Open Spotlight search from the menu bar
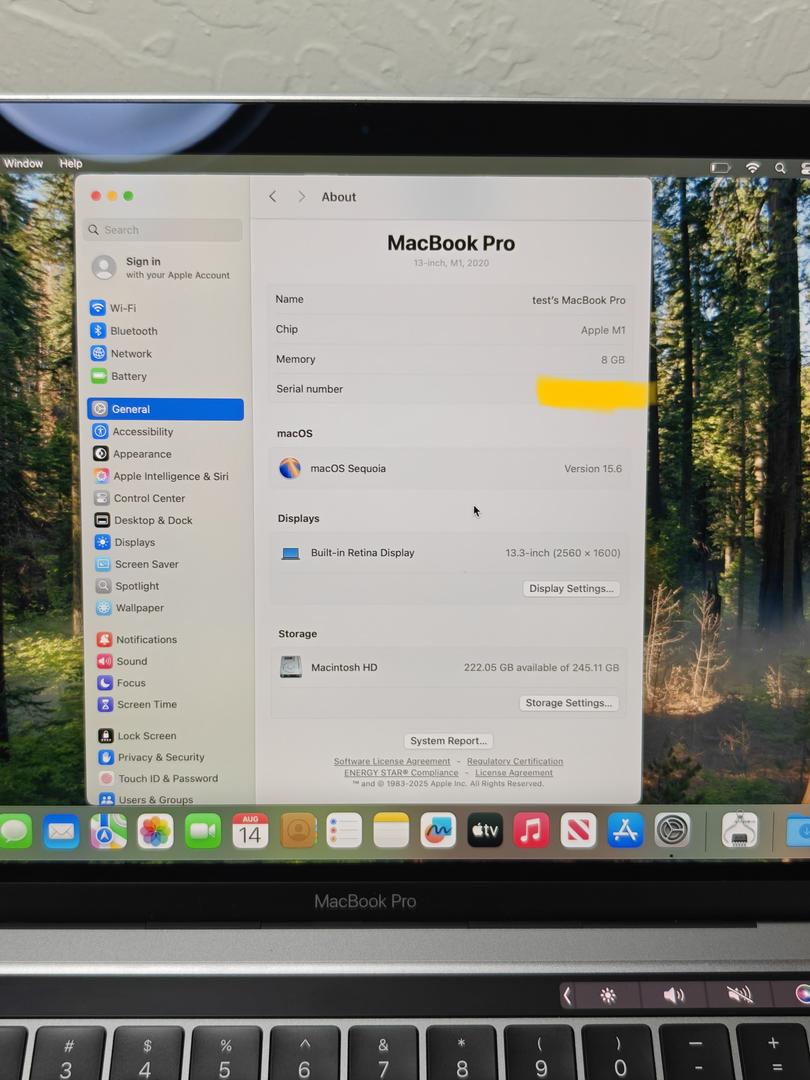This screenshot has width=810, height=1080. click(x=780, y=167)
